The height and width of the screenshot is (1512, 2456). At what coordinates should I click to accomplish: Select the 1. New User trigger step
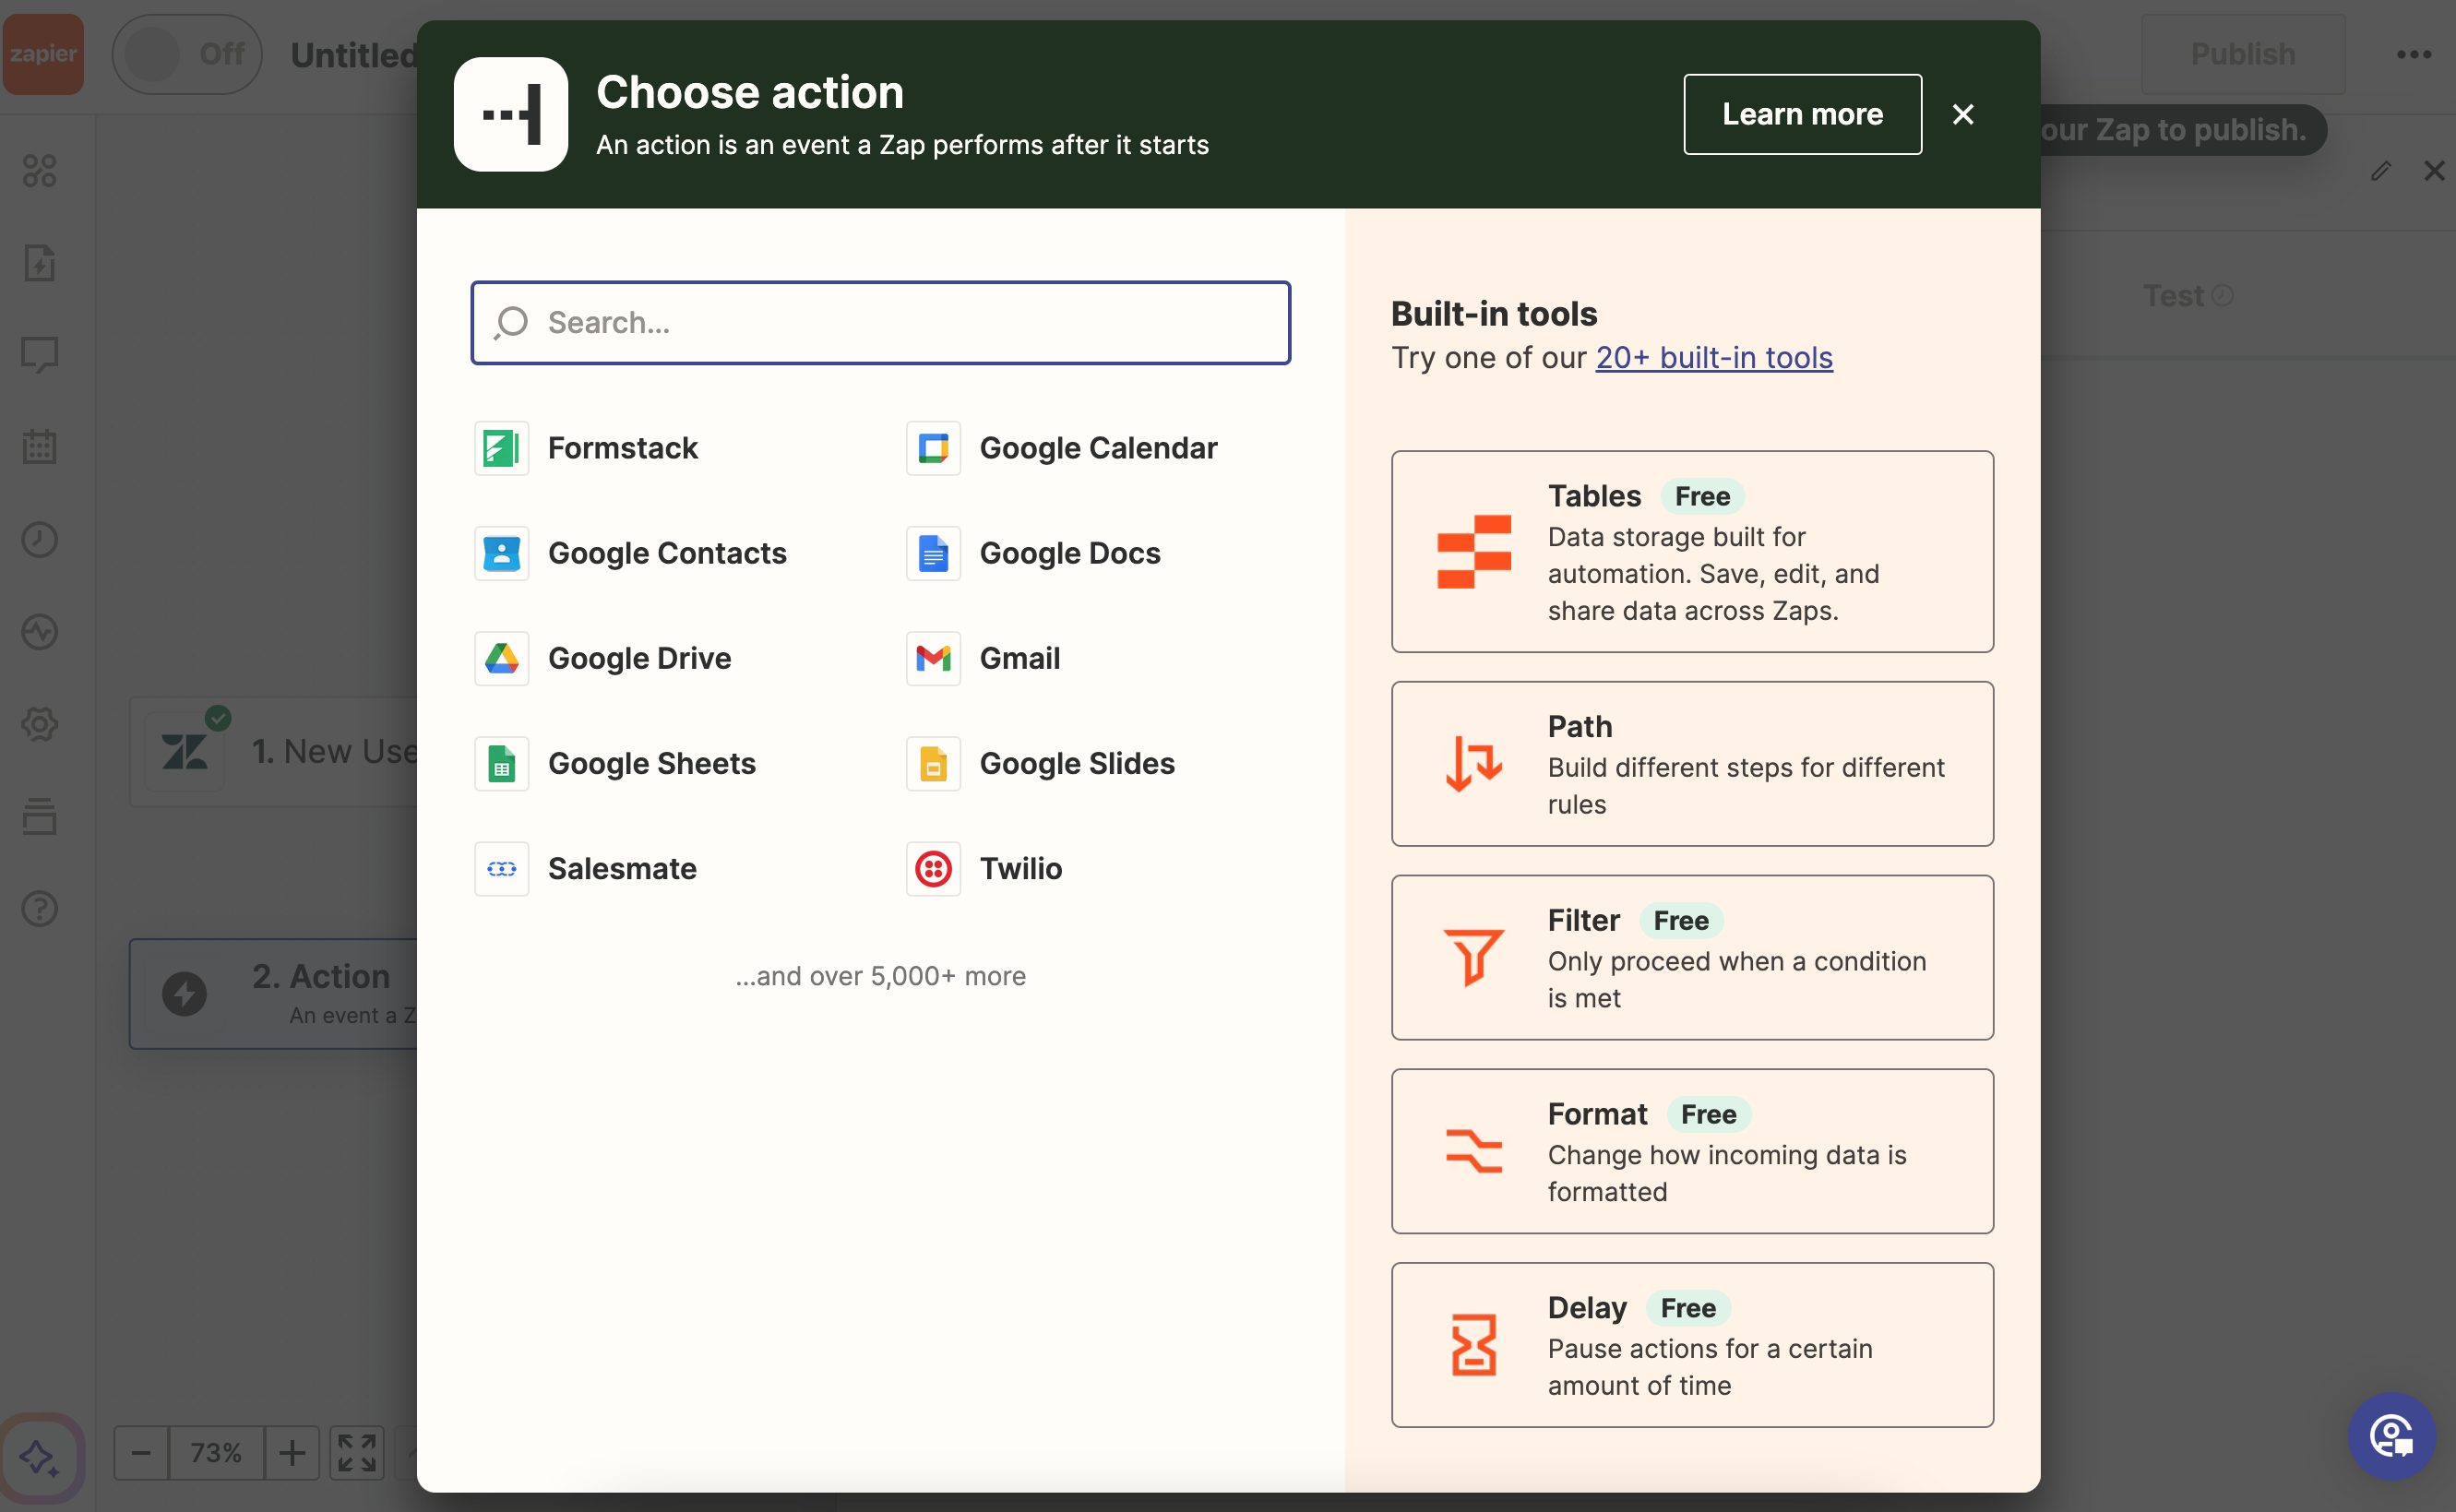tap(274, 751)
